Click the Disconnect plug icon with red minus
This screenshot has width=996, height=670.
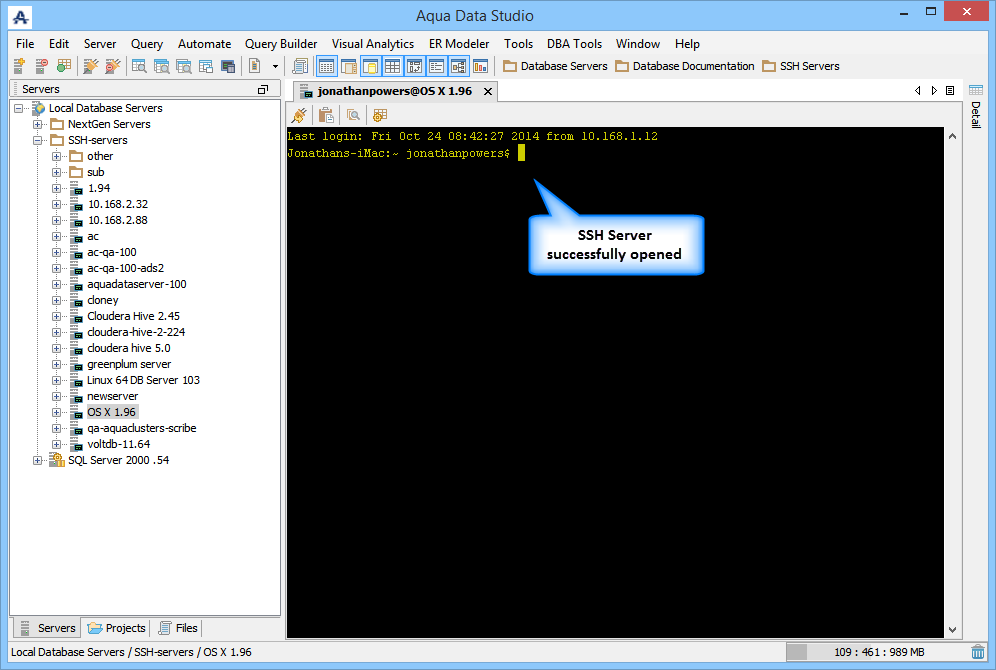112,66
